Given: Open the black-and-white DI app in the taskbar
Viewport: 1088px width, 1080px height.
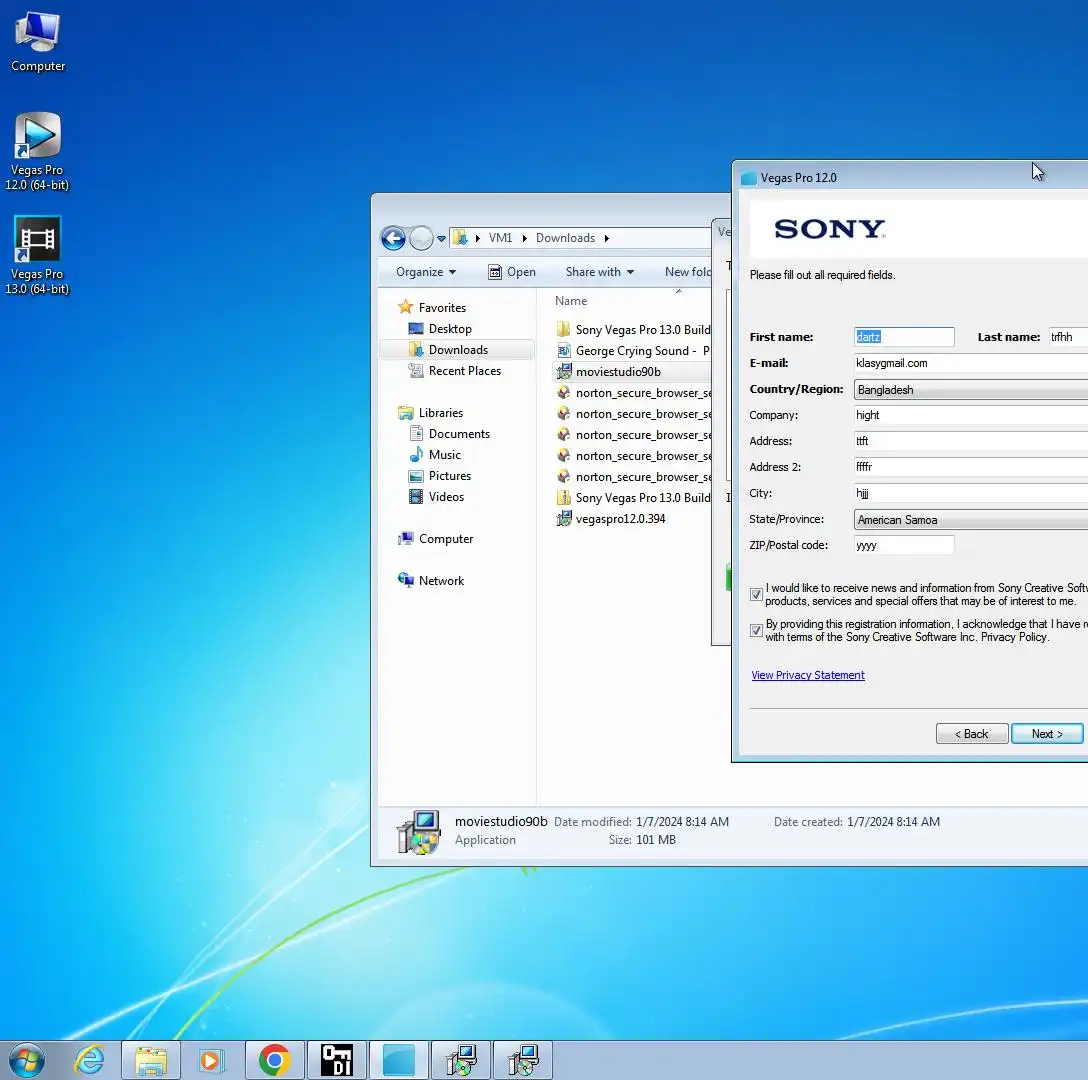Looking at the screenshot, I should coord(337,1060).
